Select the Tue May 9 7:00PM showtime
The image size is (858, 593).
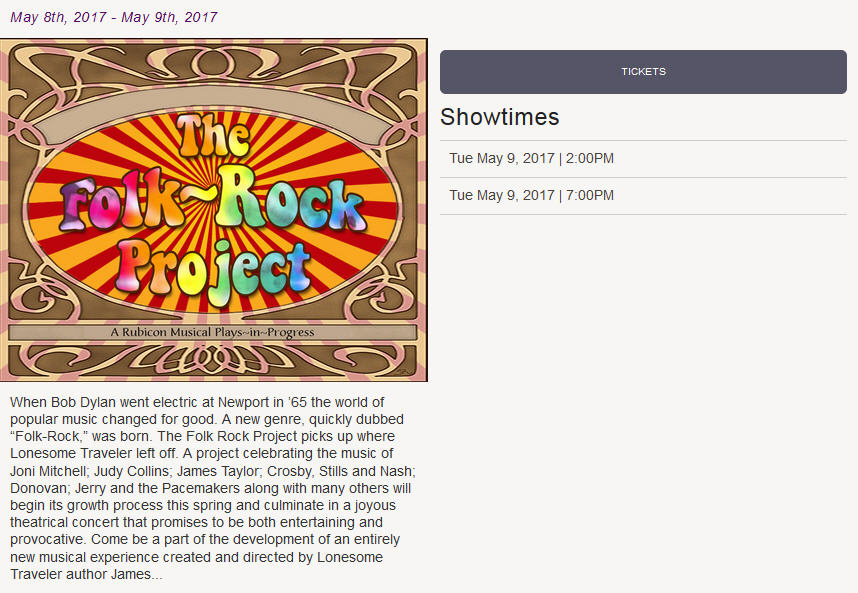531,196
